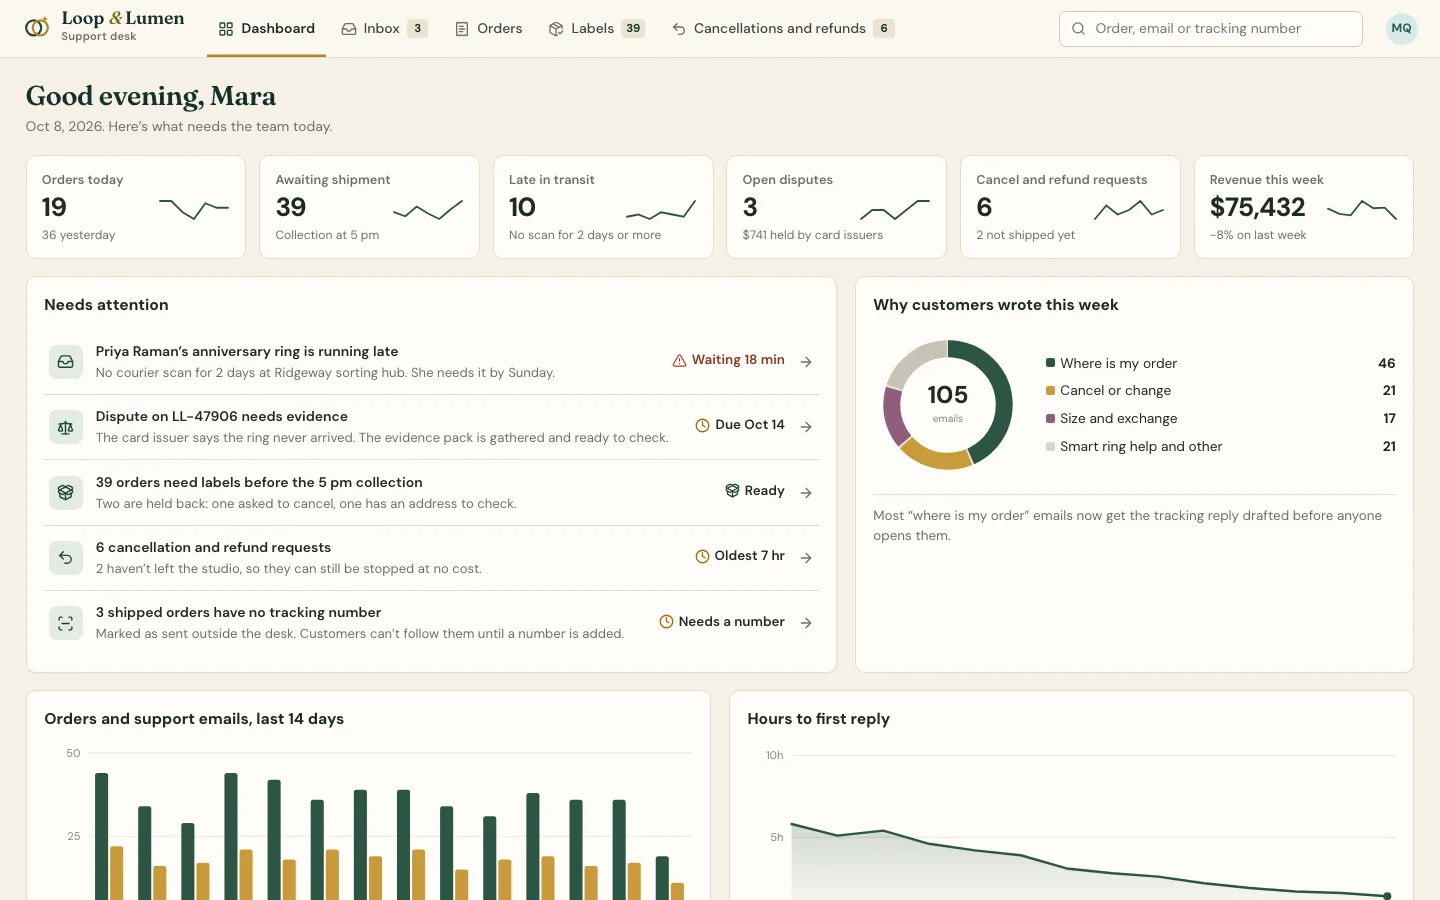Click arrow on no tracking number row
1440x900 pixels.
(x=806, y=623)
